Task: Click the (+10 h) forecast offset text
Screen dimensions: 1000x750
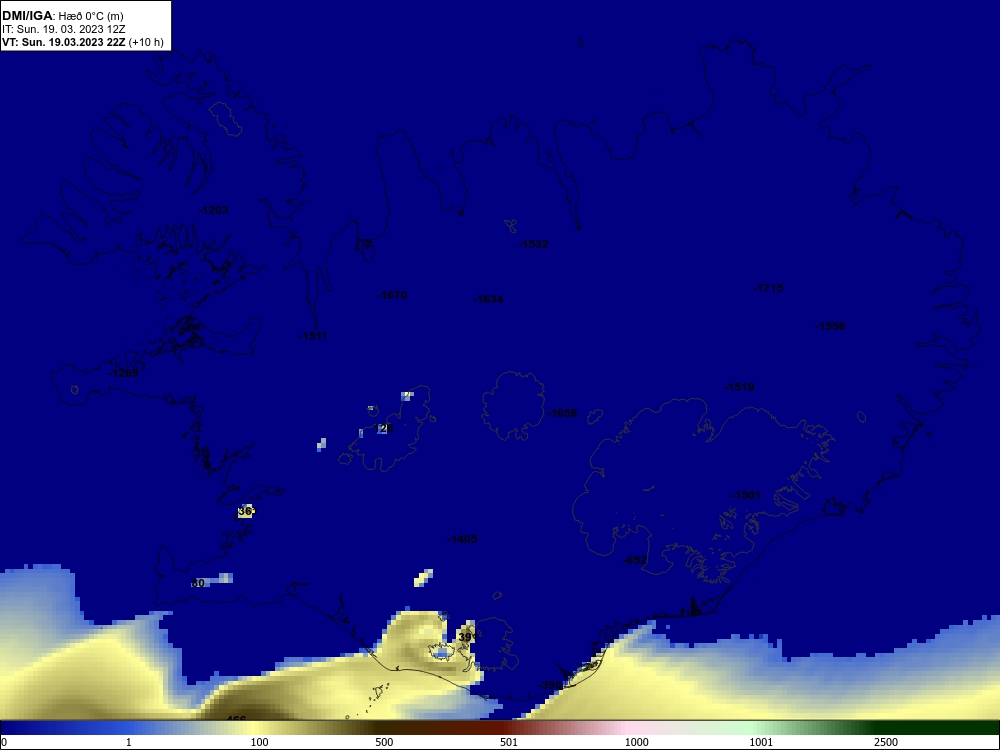Action: (146, 42)
